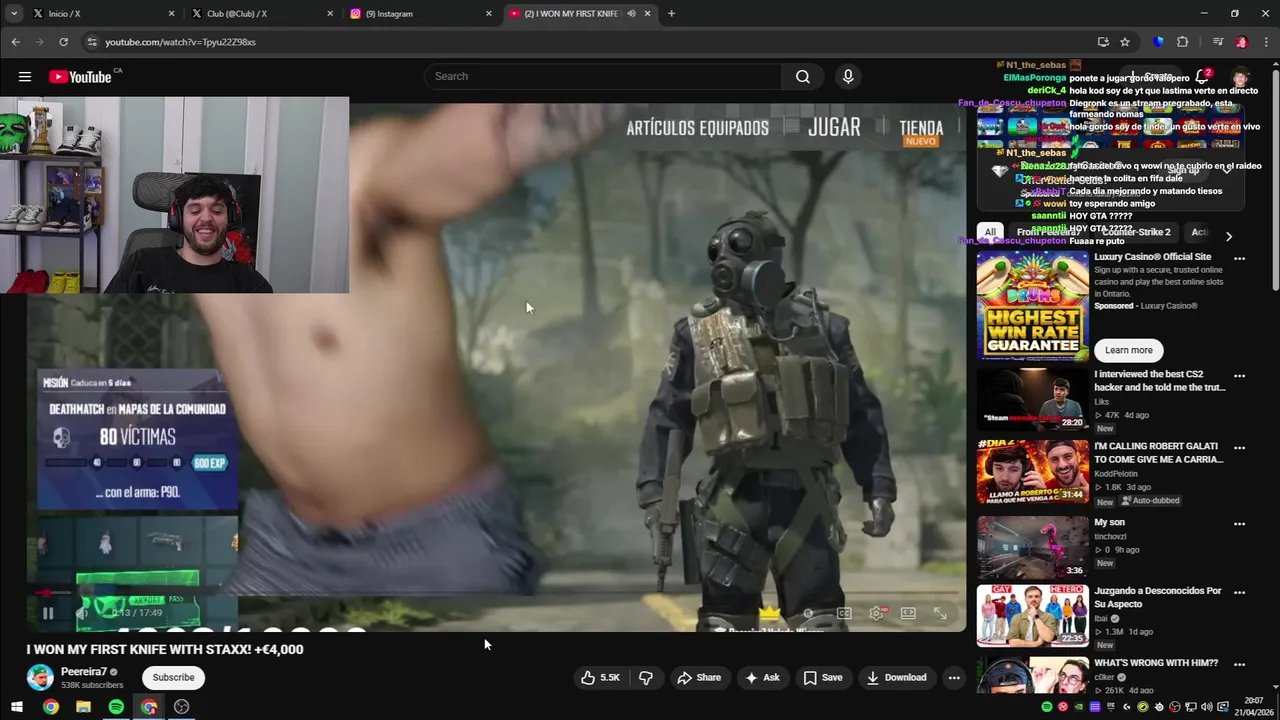Open the Windows Start menu
This screenshot has width=1280, height=720.
click(x=16, y=707)
